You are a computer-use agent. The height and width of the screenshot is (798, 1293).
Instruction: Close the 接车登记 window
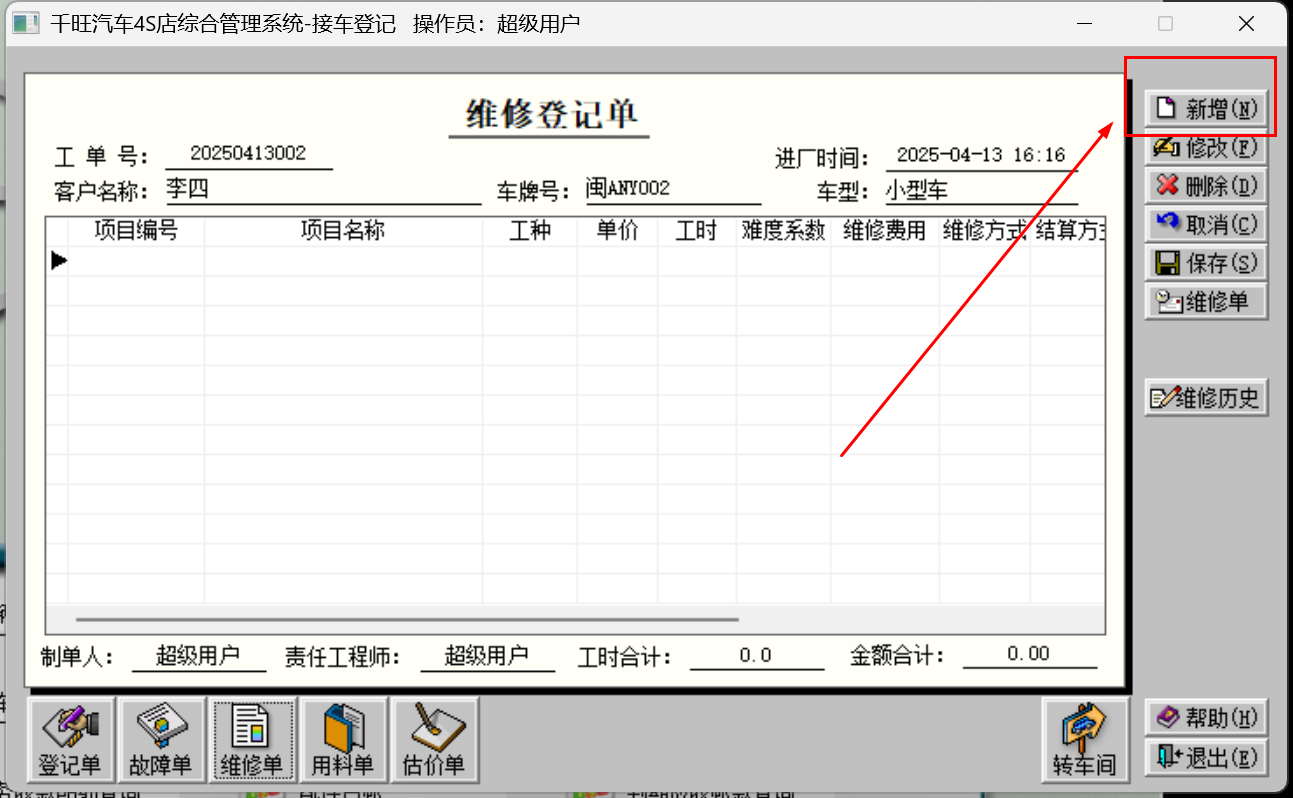point(1246,24)
